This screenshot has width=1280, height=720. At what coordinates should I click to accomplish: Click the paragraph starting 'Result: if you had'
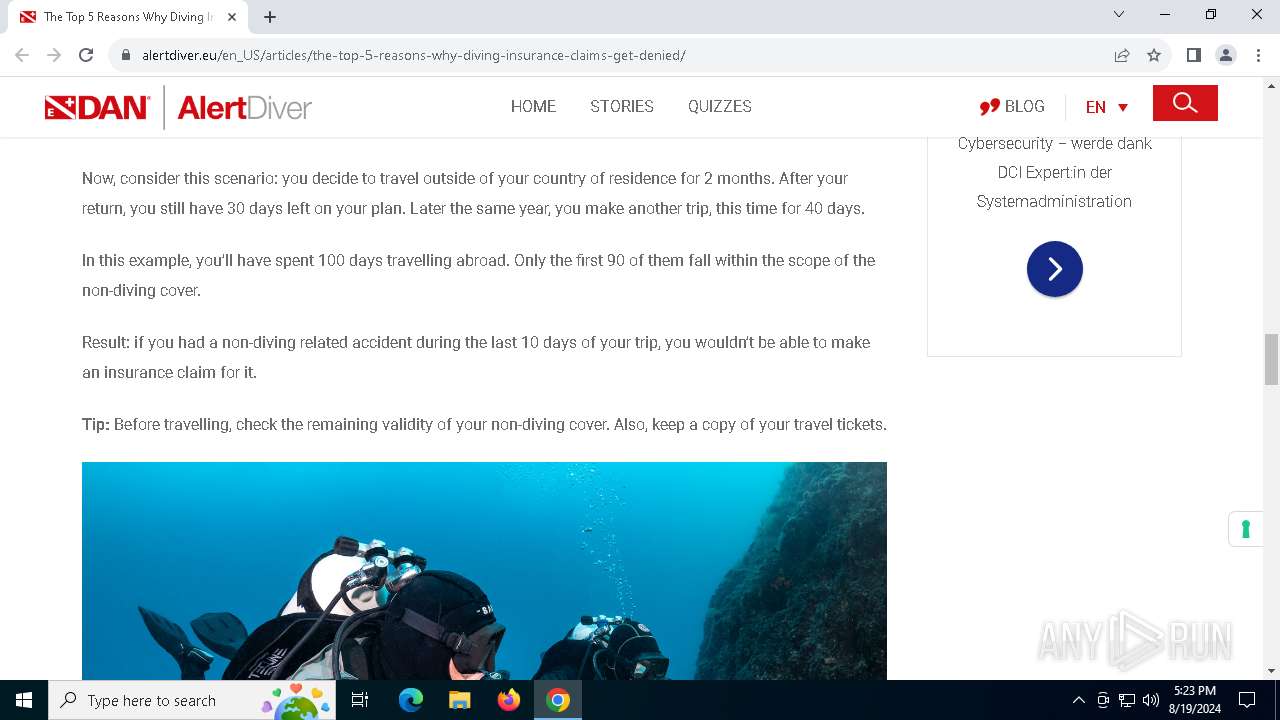[x=476, y=357]
